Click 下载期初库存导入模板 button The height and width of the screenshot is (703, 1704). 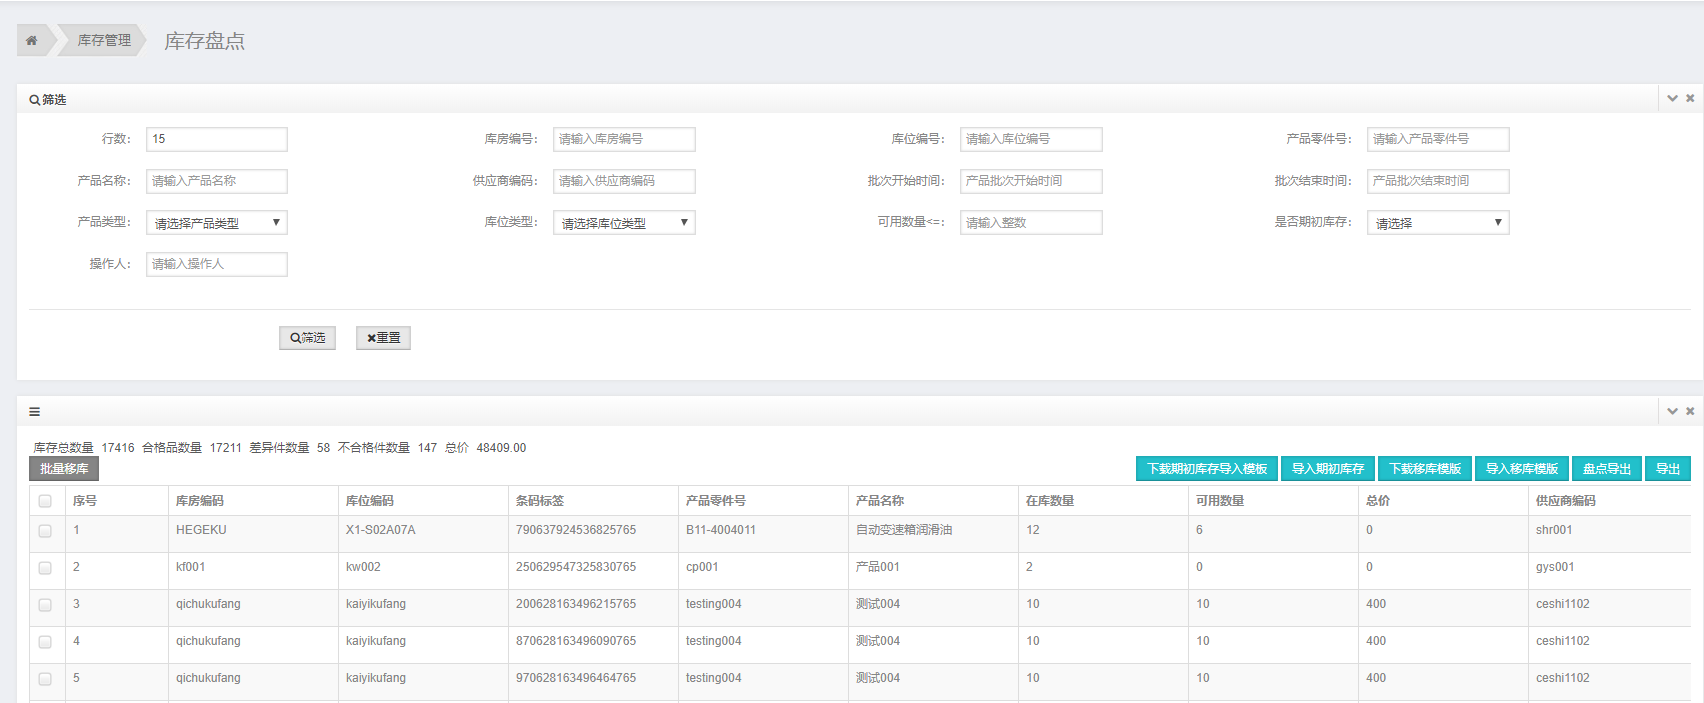point(1206,469)
